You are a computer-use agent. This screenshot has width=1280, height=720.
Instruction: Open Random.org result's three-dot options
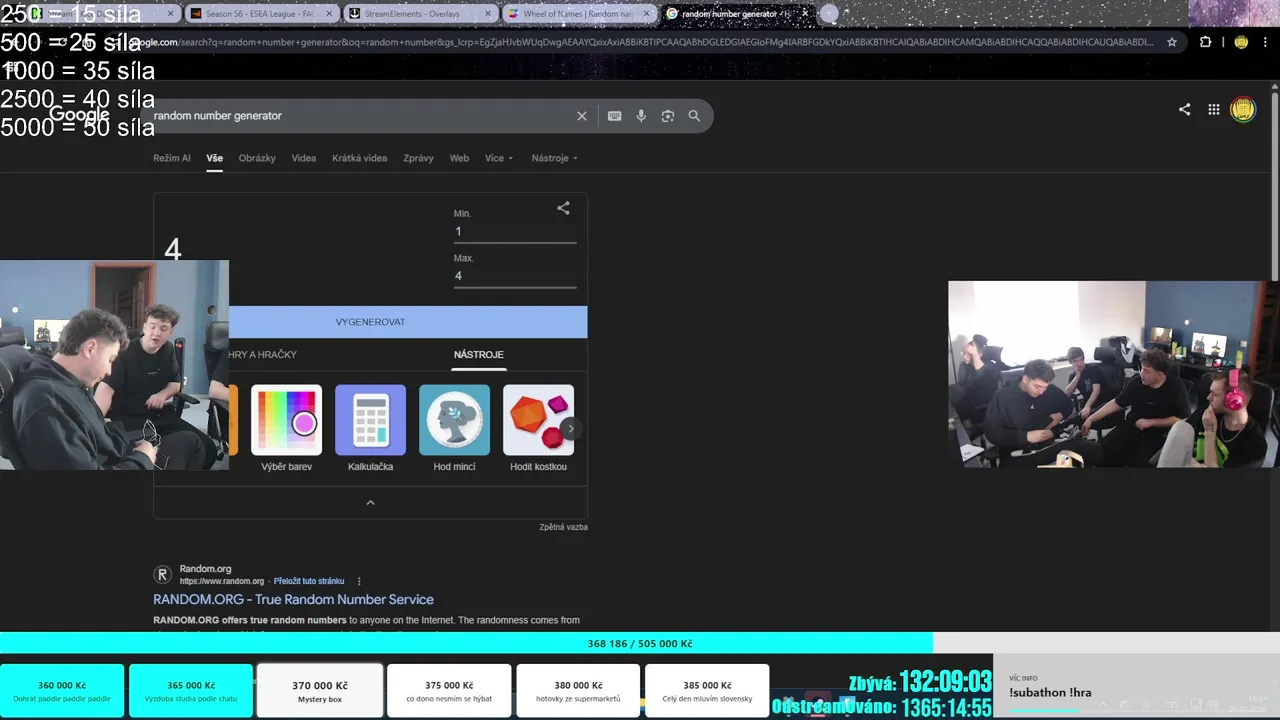(359, 581)
